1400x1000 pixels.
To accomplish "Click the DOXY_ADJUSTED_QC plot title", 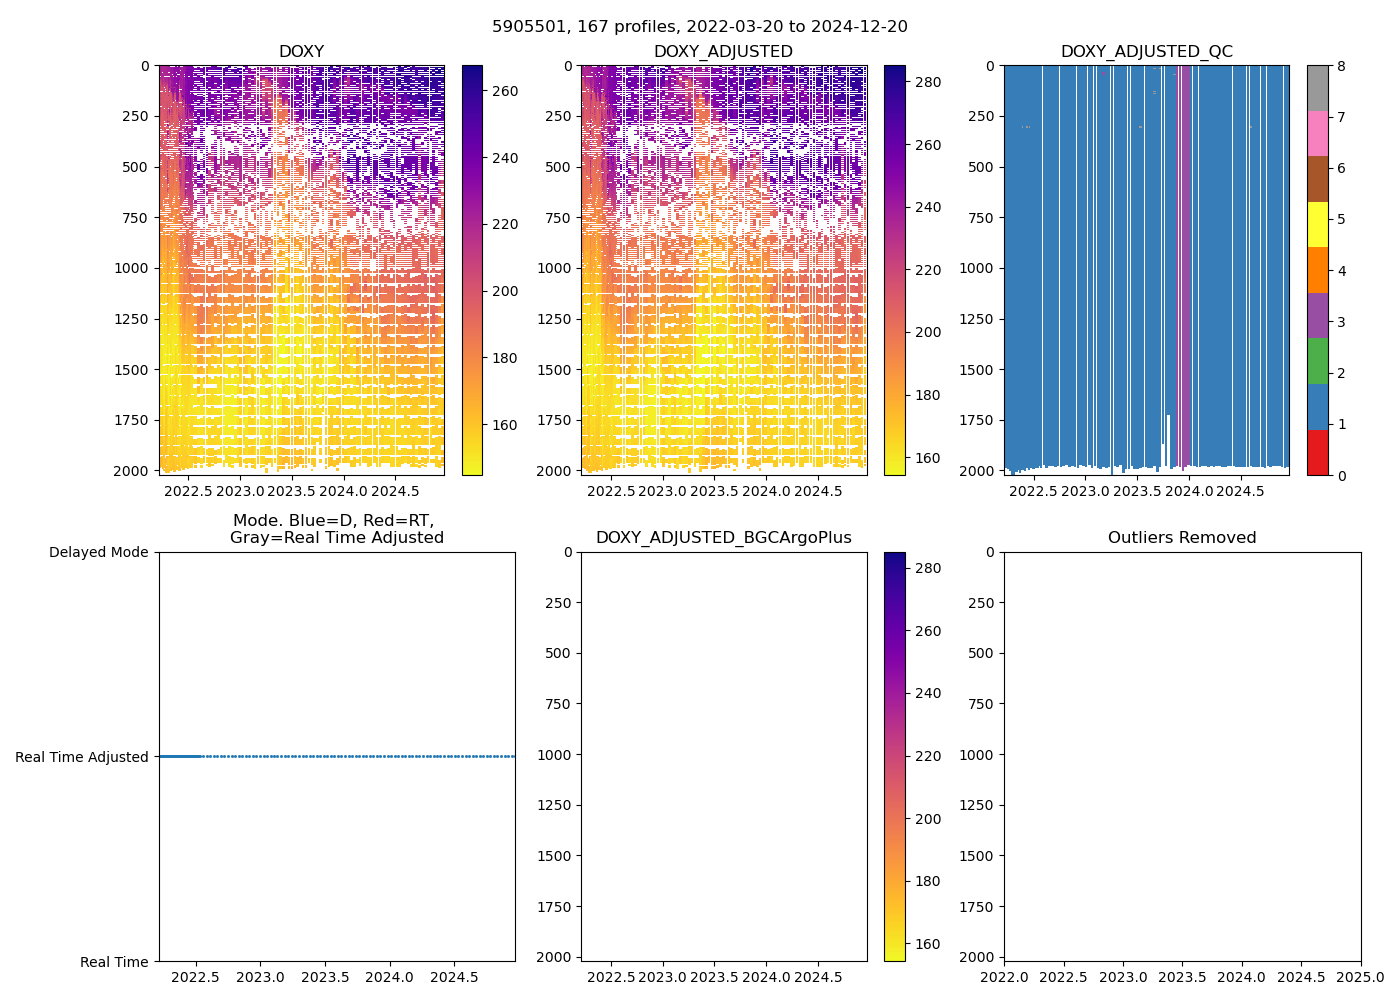I will [x=1146, y=52].
